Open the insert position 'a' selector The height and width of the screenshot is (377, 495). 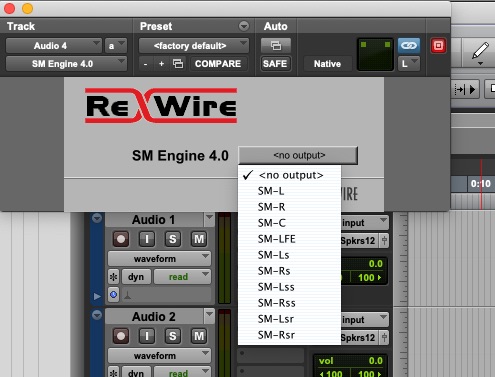[x=116, y=46]
